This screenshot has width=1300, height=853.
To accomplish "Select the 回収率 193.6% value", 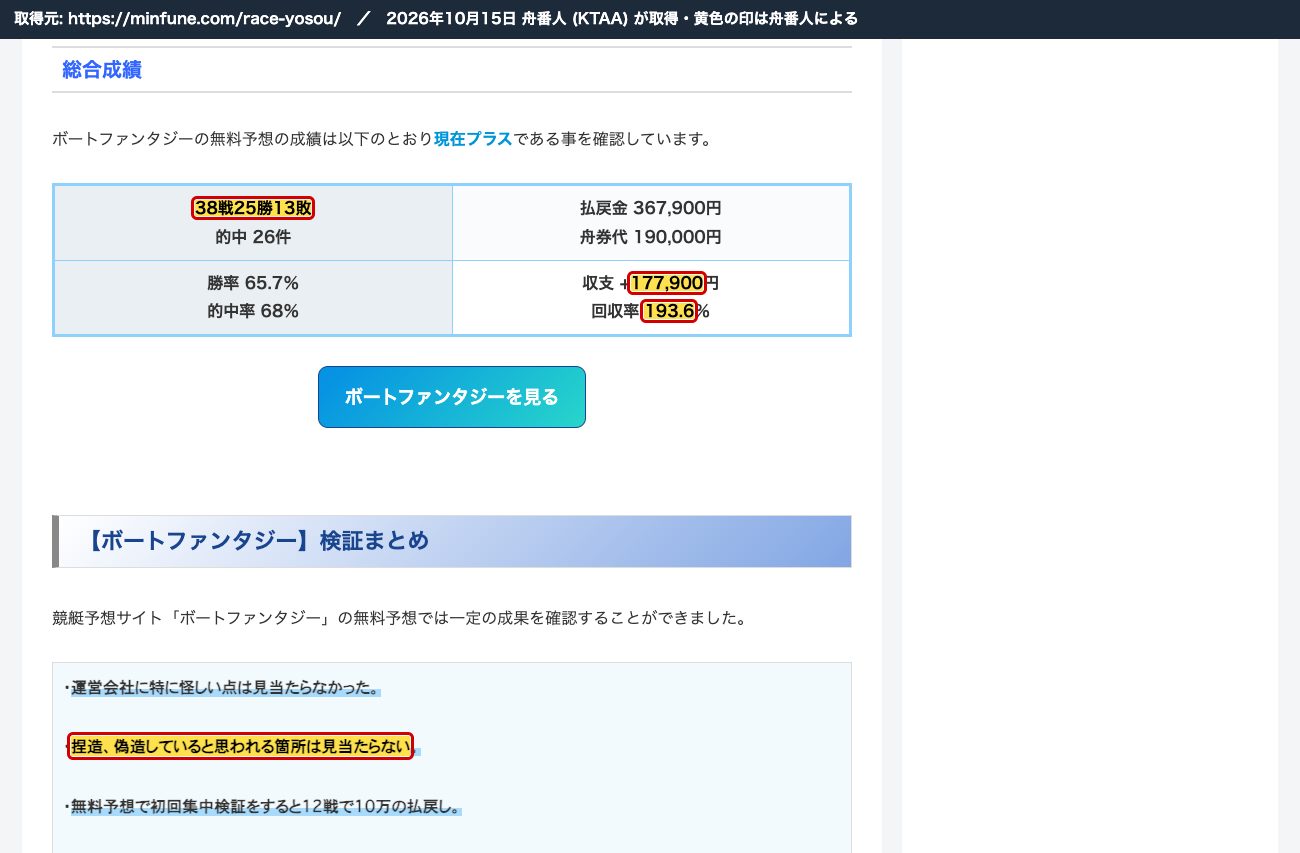I will 651,311.
